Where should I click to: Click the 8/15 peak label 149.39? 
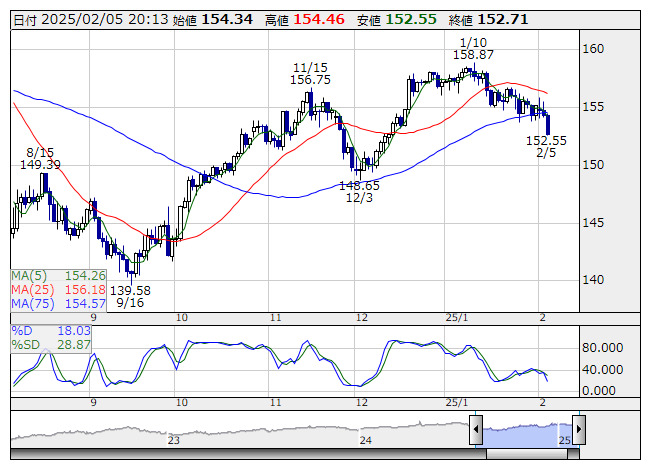(x=41, y=164)
